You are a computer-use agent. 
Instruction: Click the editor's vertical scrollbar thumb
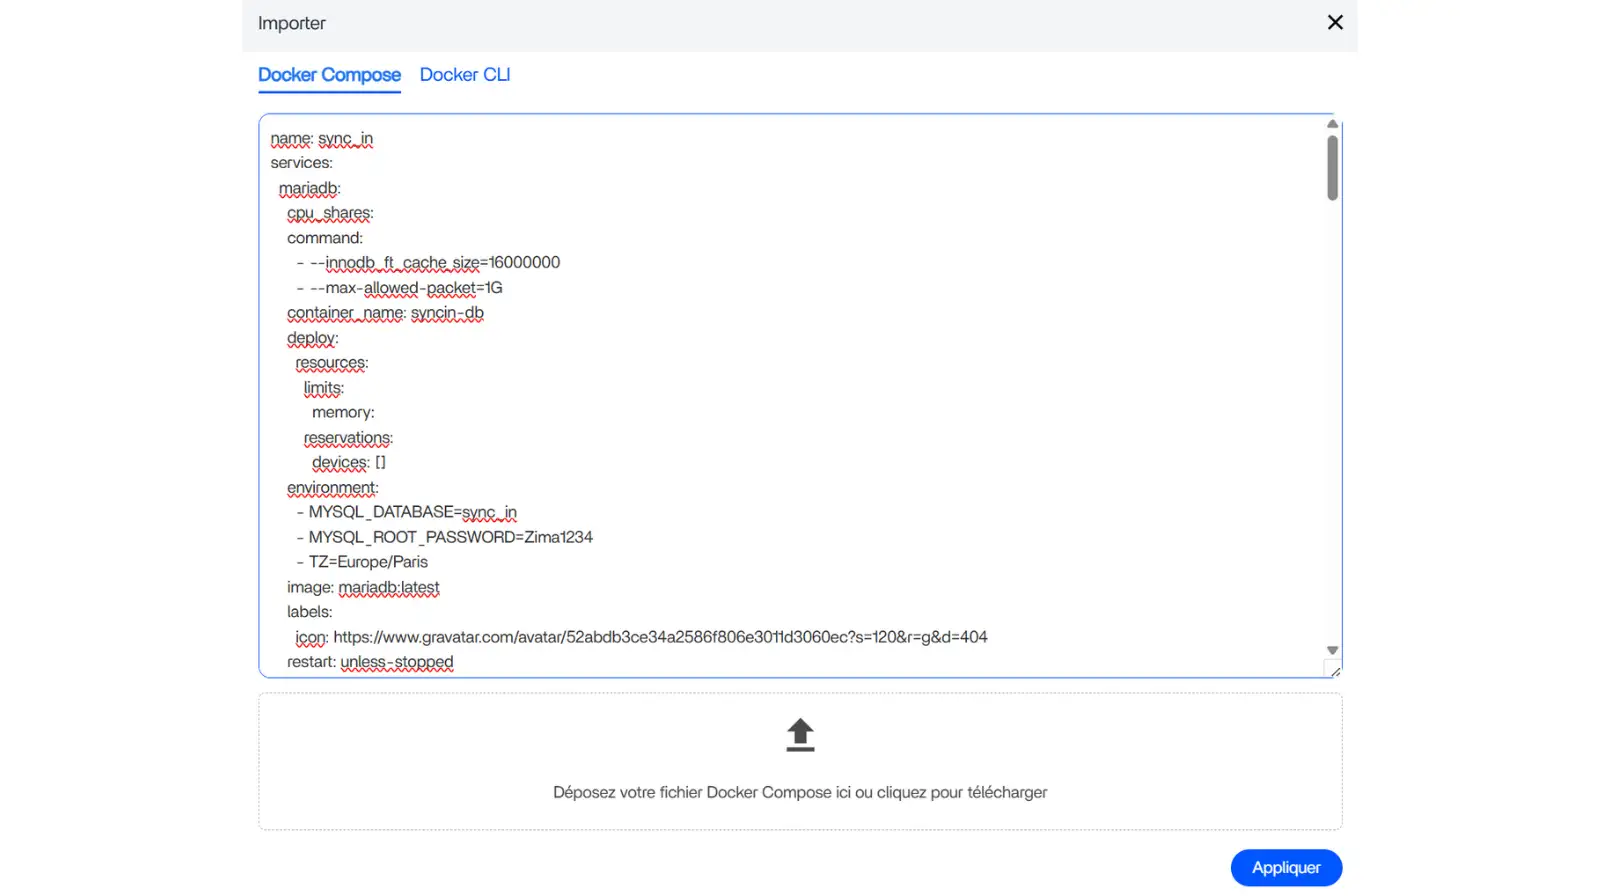point(1332,168)
